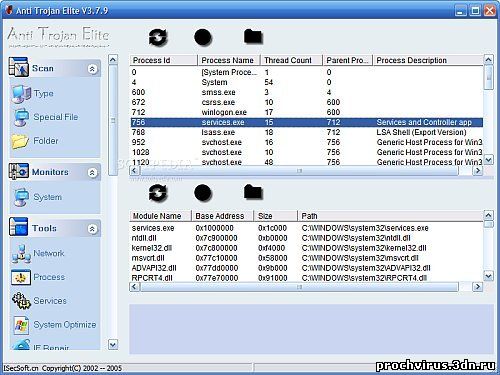
Task: Select the ntdll.dll module row
Action: pyautogui.click(x=306, y=238)
